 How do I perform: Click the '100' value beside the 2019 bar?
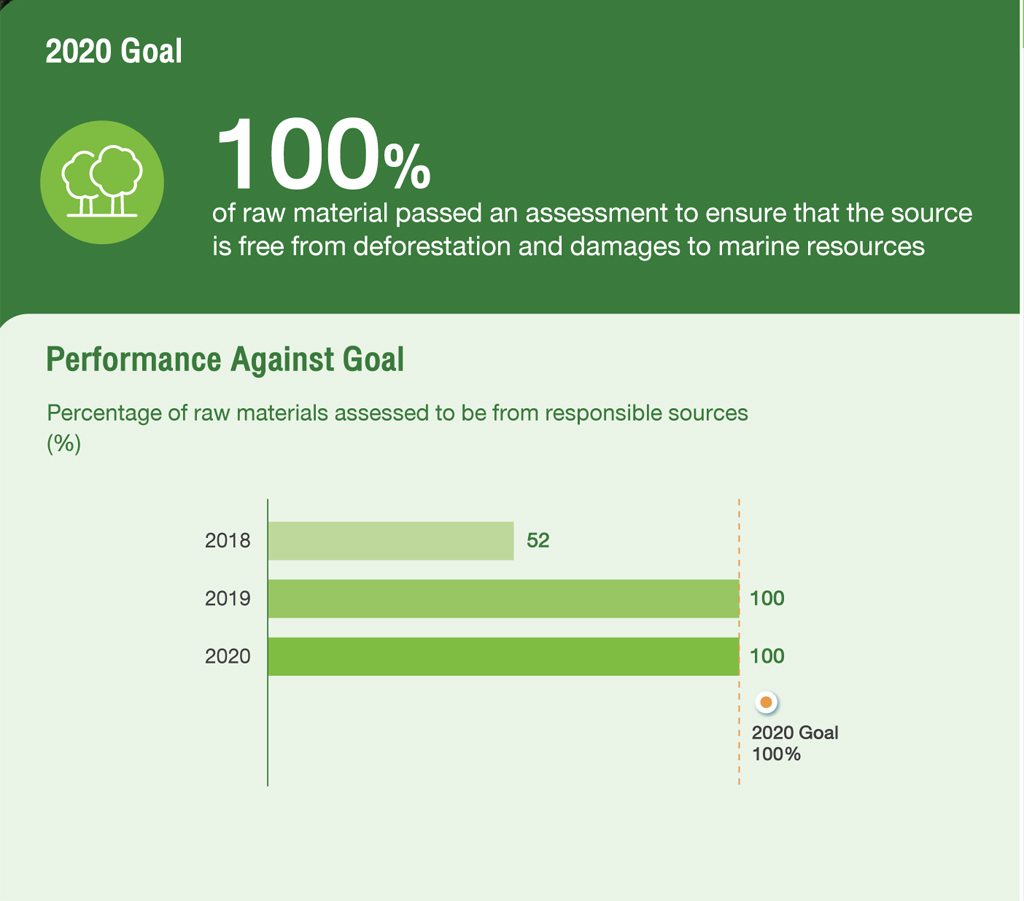(767, 598)
